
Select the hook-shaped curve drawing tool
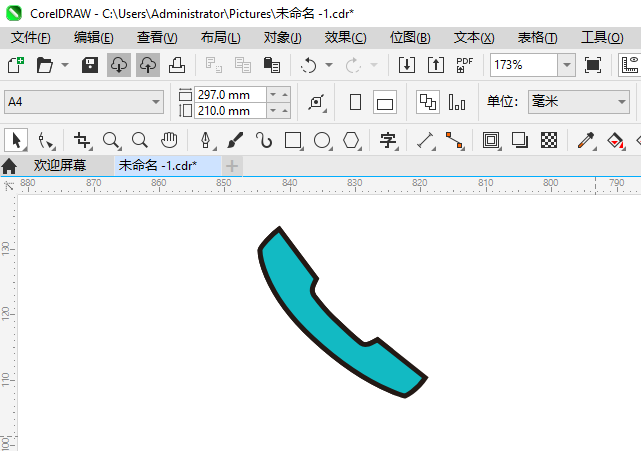pyautogui.click(x=264, y=140)
